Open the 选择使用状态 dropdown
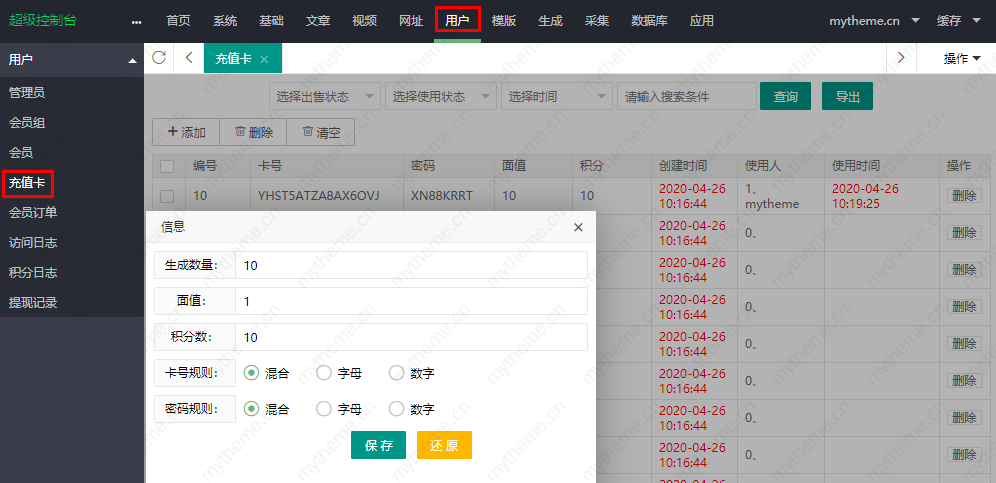 click(440, 96)
